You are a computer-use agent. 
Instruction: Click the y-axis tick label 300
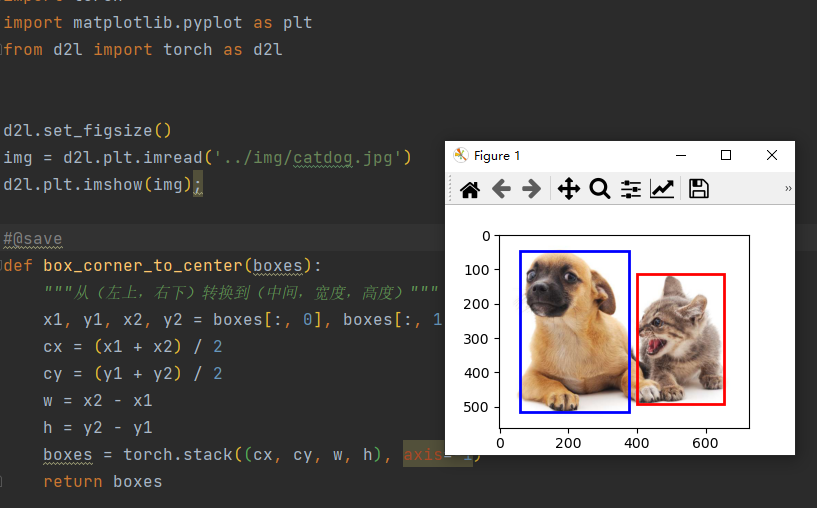tap(476, 339)
